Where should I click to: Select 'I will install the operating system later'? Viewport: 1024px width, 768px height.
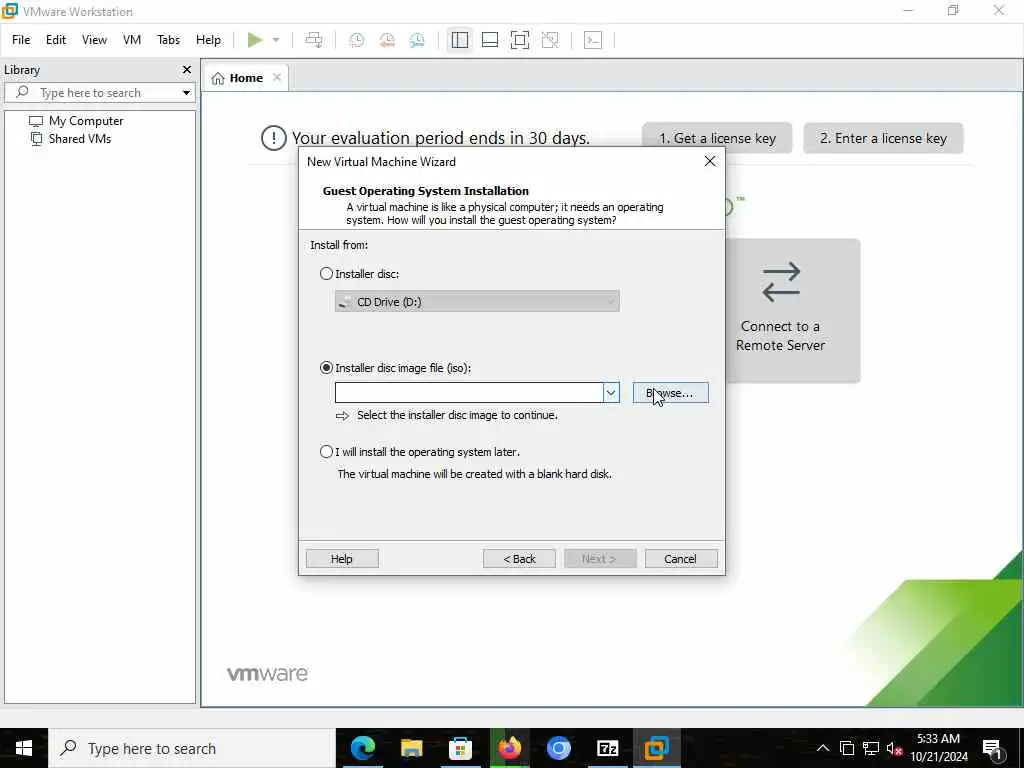click(x=327, y=451)
